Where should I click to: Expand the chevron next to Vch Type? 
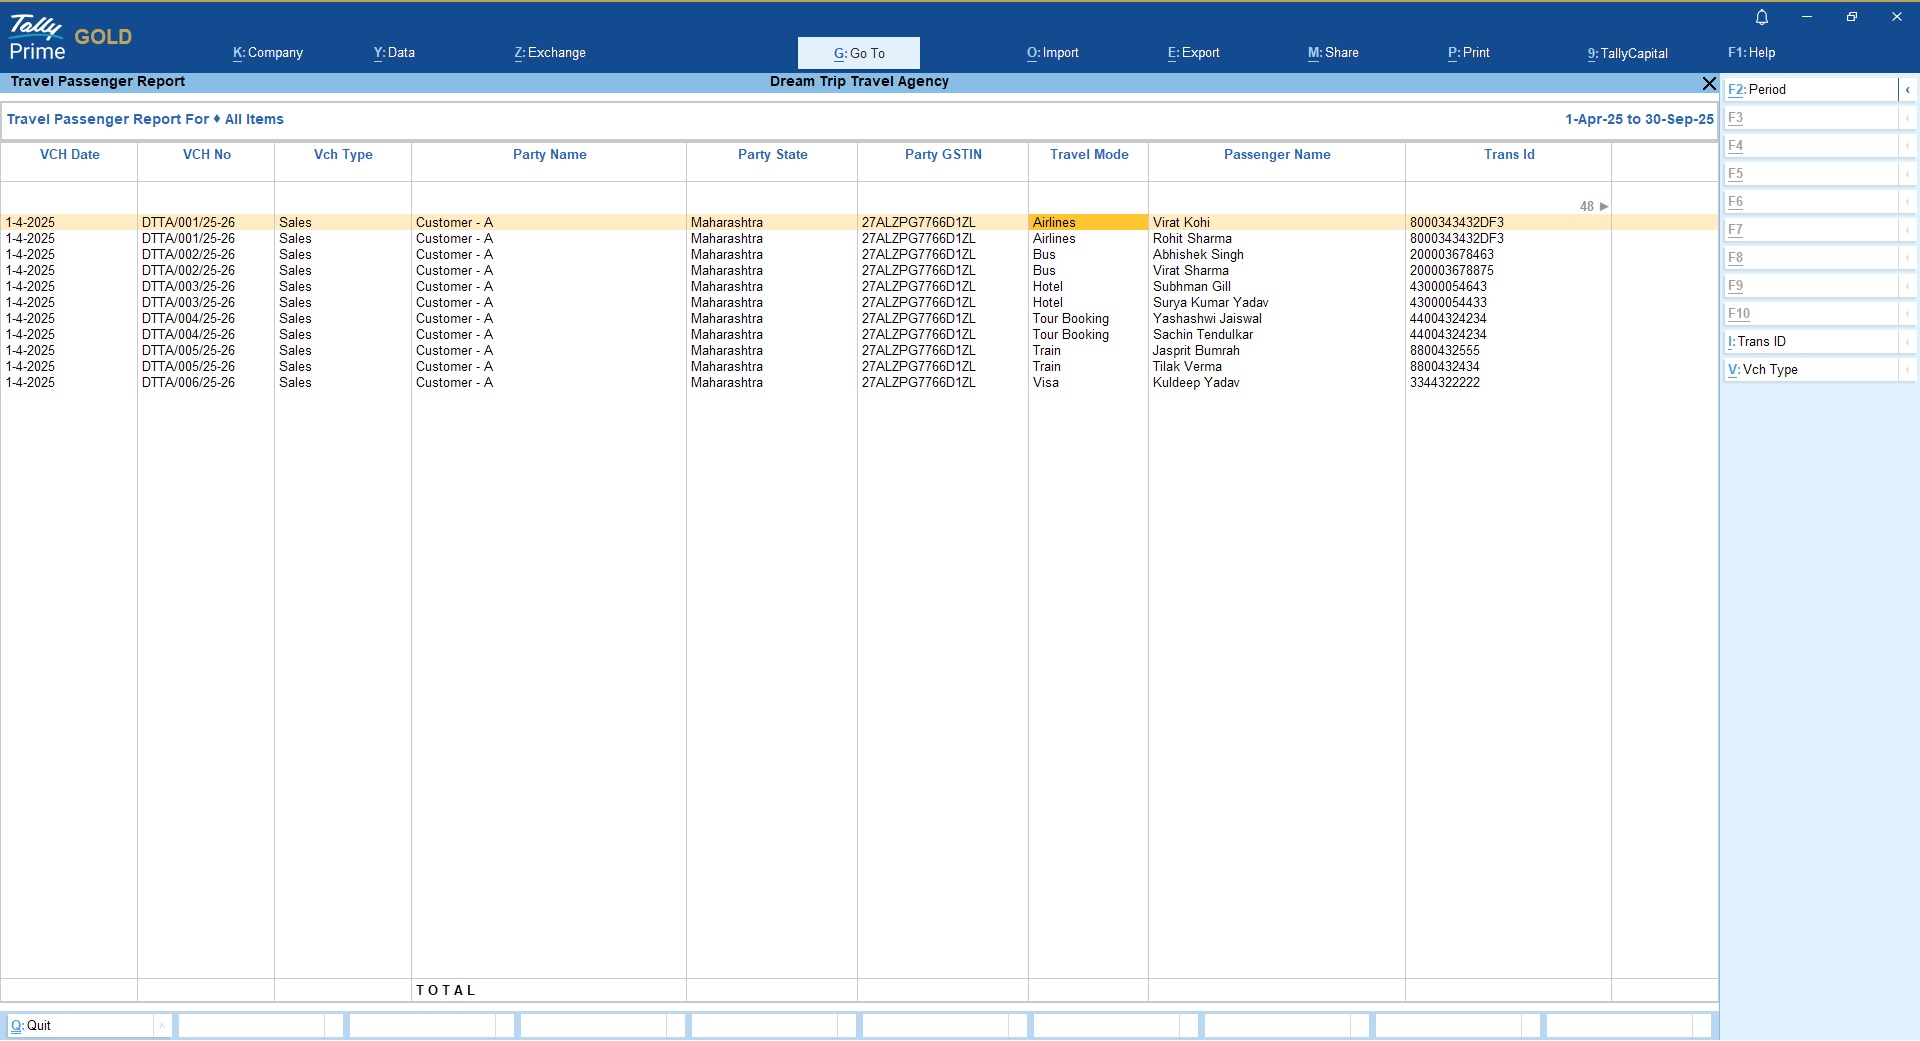(x=1908, y=370)
